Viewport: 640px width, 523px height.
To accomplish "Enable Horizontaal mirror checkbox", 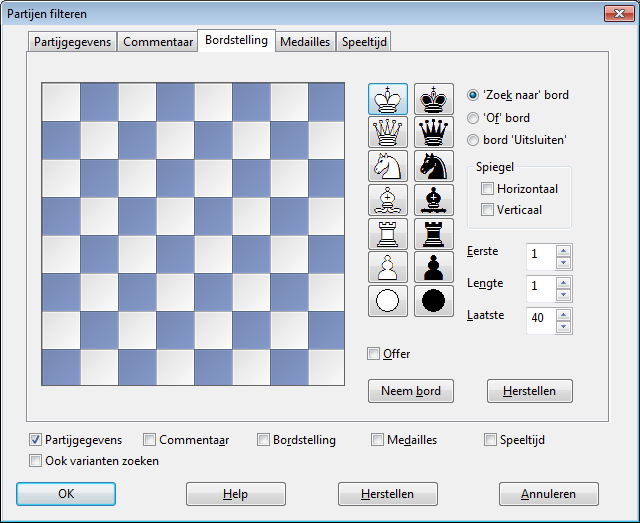I will click(x=488, y=188).
